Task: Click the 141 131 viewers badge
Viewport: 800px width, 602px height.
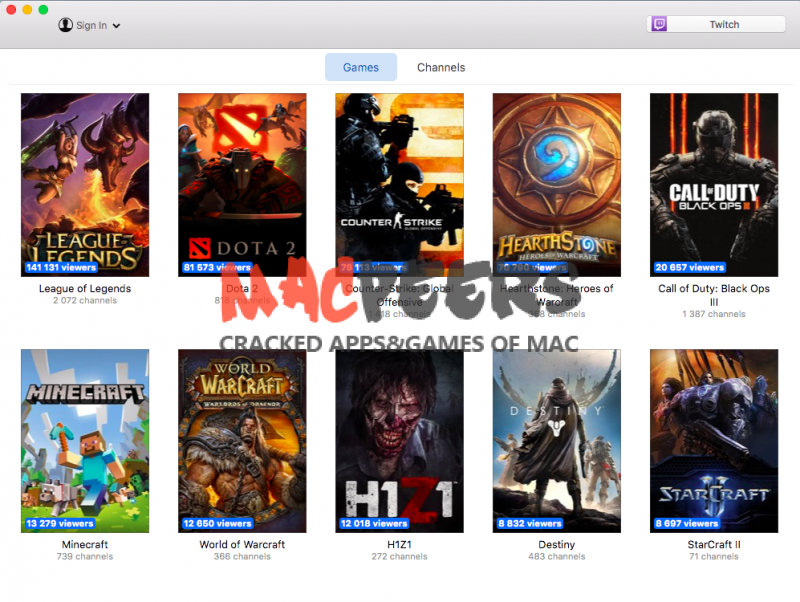Action: [61, 267]
